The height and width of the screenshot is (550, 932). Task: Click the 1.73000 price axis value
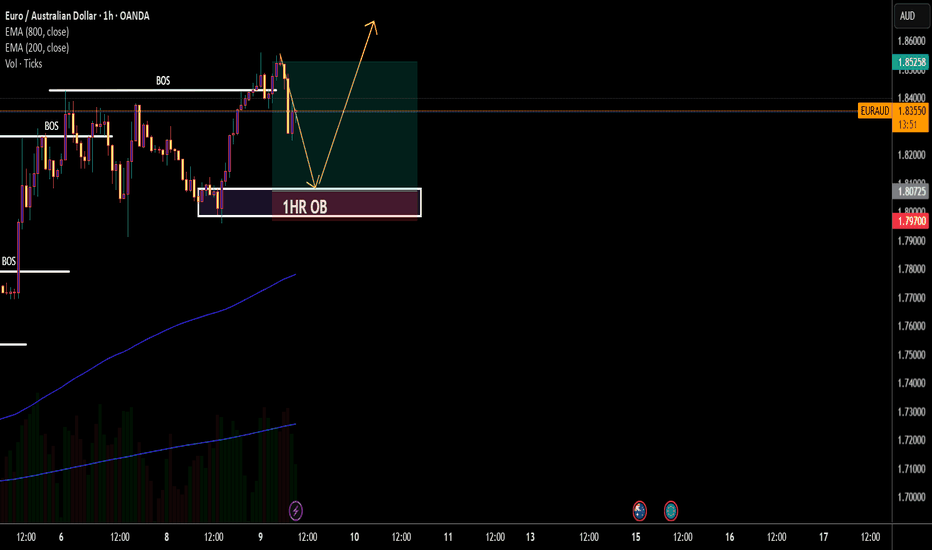[911, 412]
